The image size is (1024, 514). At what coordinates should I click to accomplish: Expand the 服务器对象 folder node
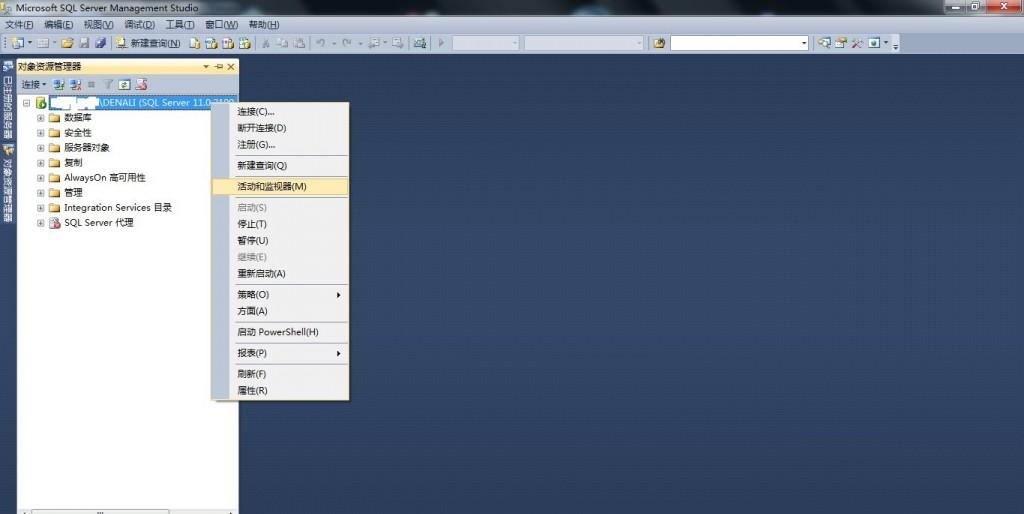point(40,148)
